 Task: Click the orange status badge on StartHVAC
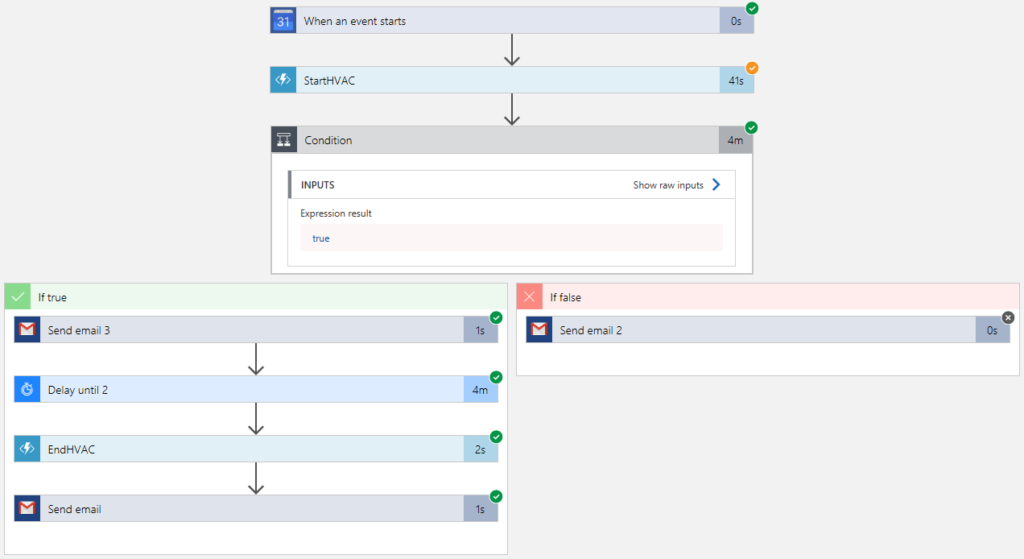[752, 68]
